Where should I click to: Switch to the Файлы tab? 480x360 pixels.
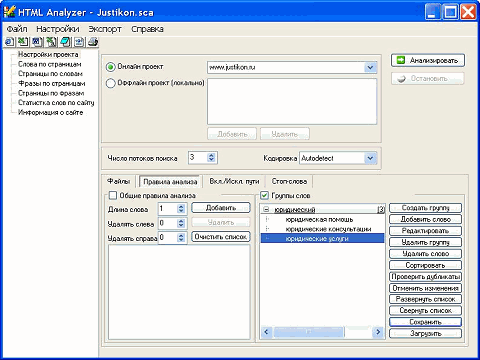pos(118,181)
